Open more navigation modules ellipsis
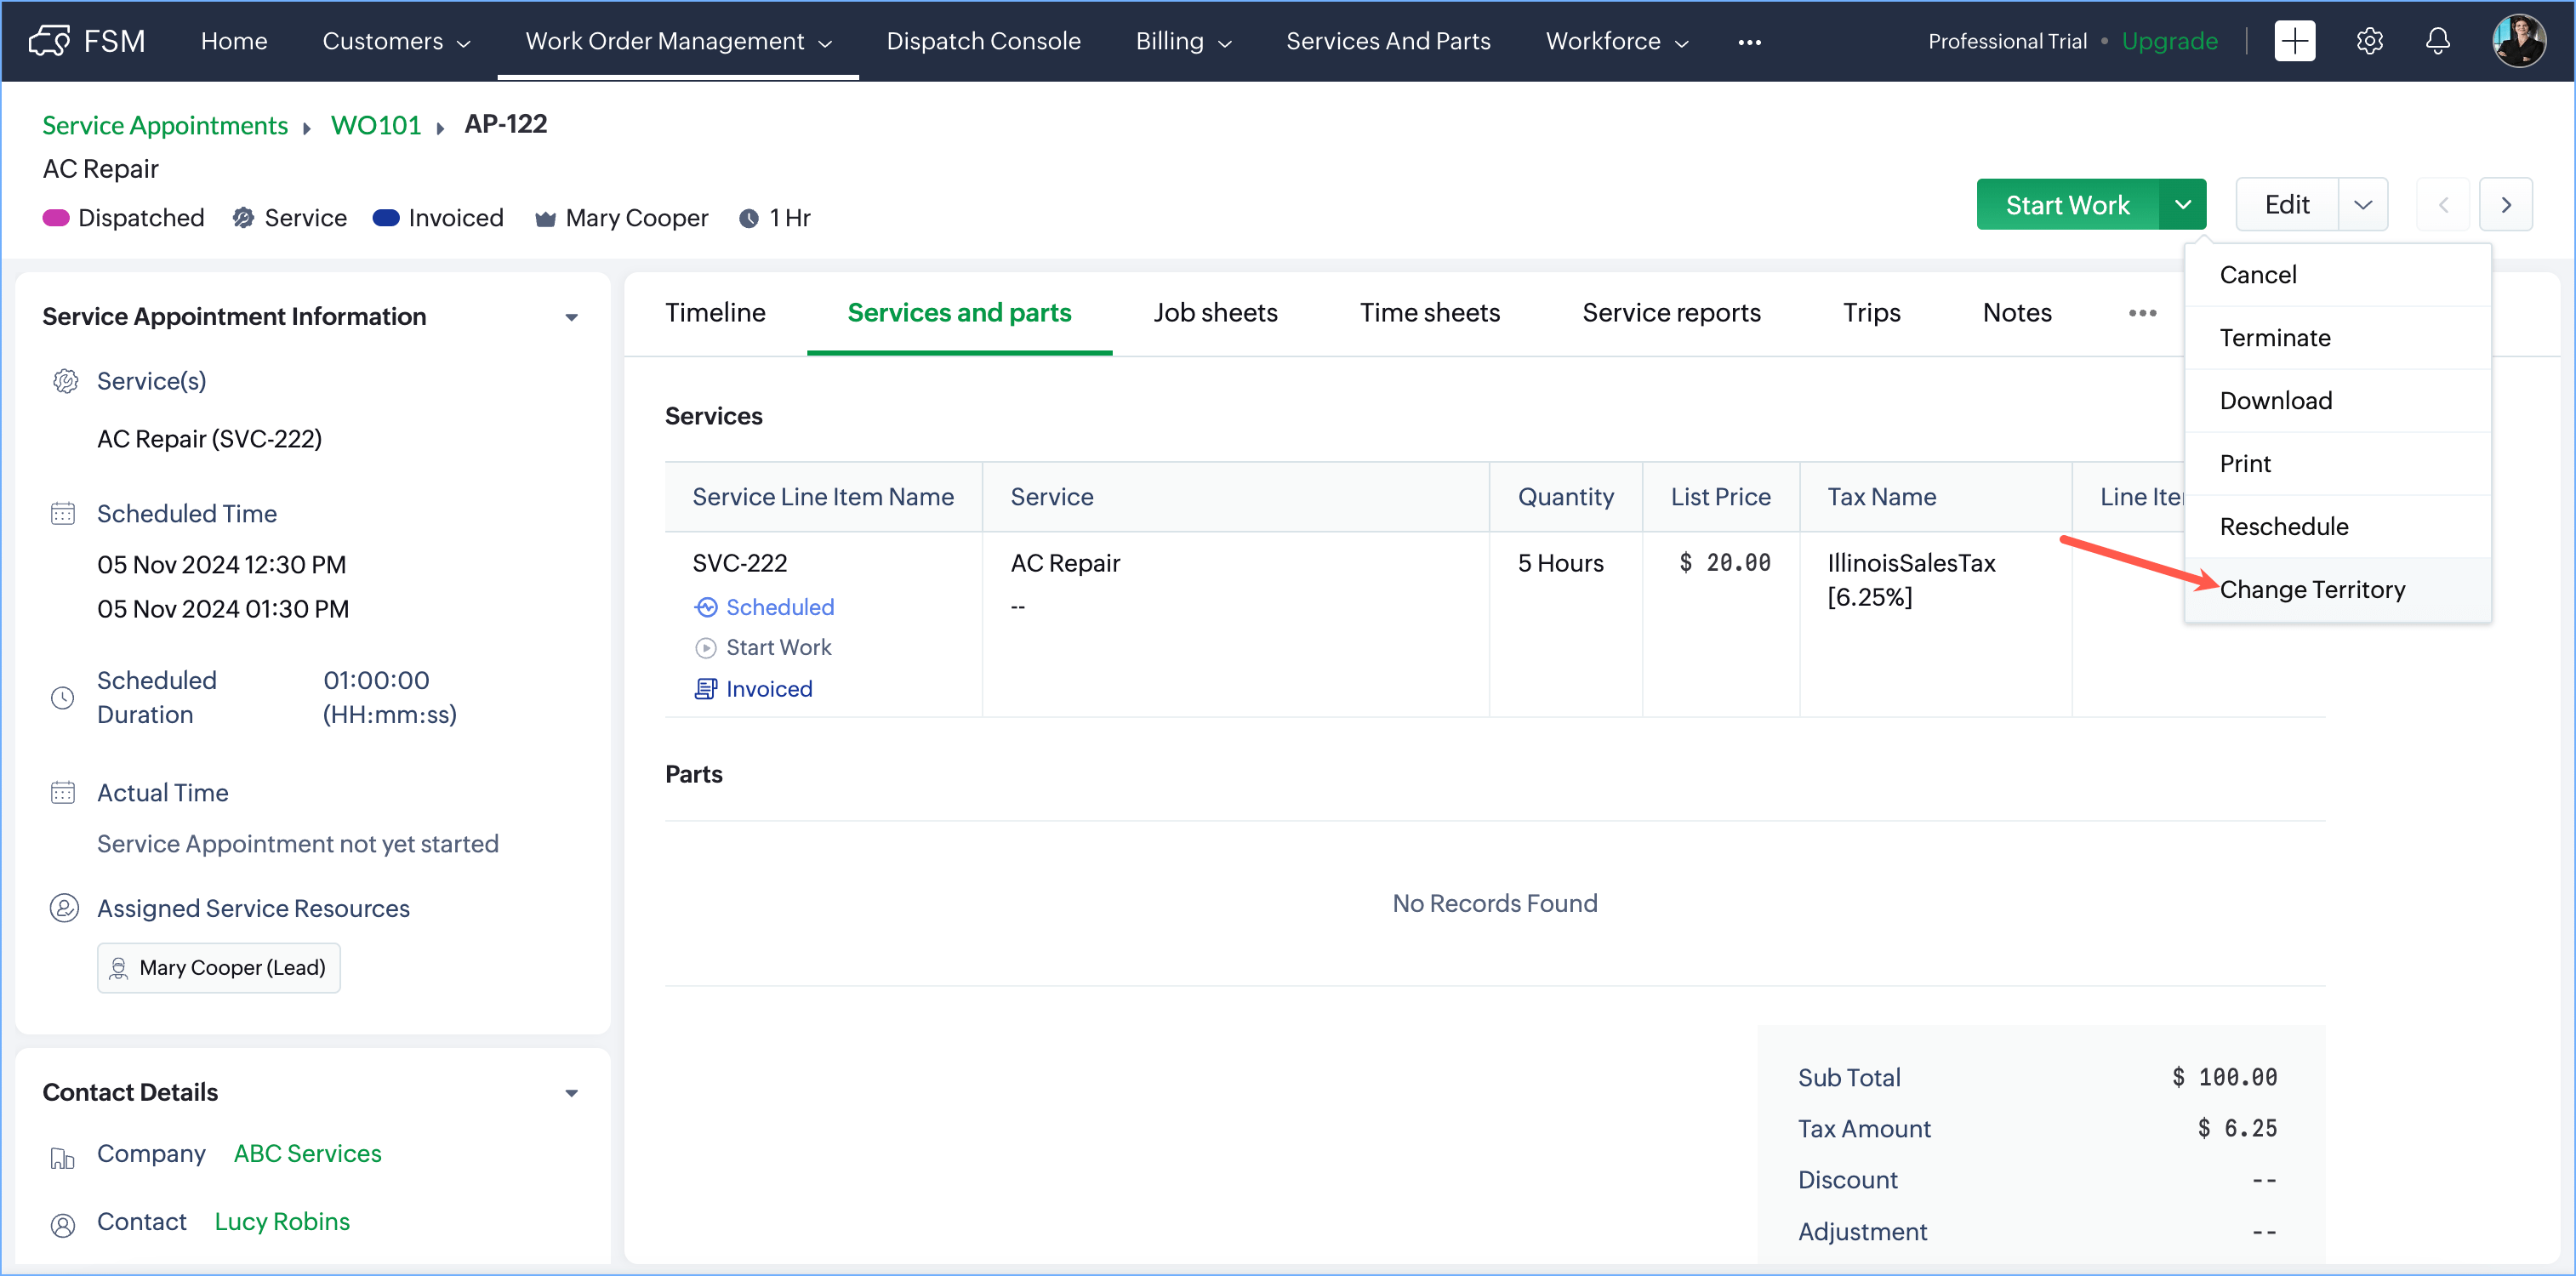Screen dimensions: 2576x1276 tap(1749, 42)
